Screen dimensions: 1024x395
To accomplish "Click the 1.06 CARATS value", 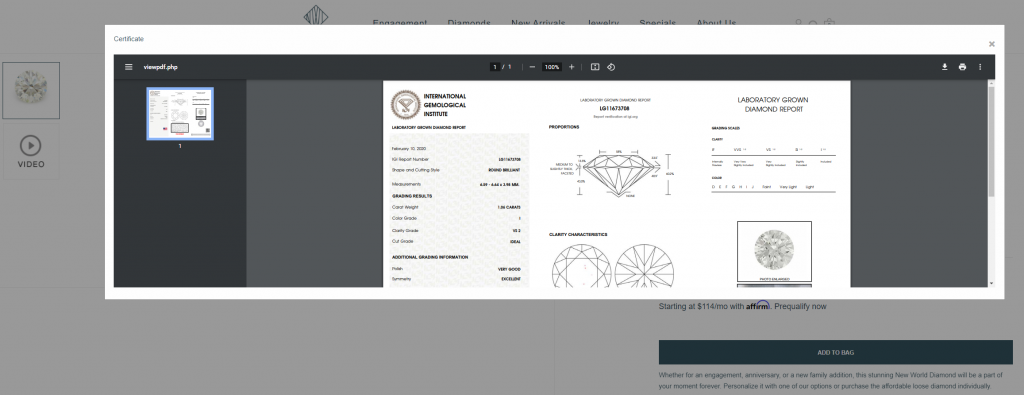I will (509, 207).
